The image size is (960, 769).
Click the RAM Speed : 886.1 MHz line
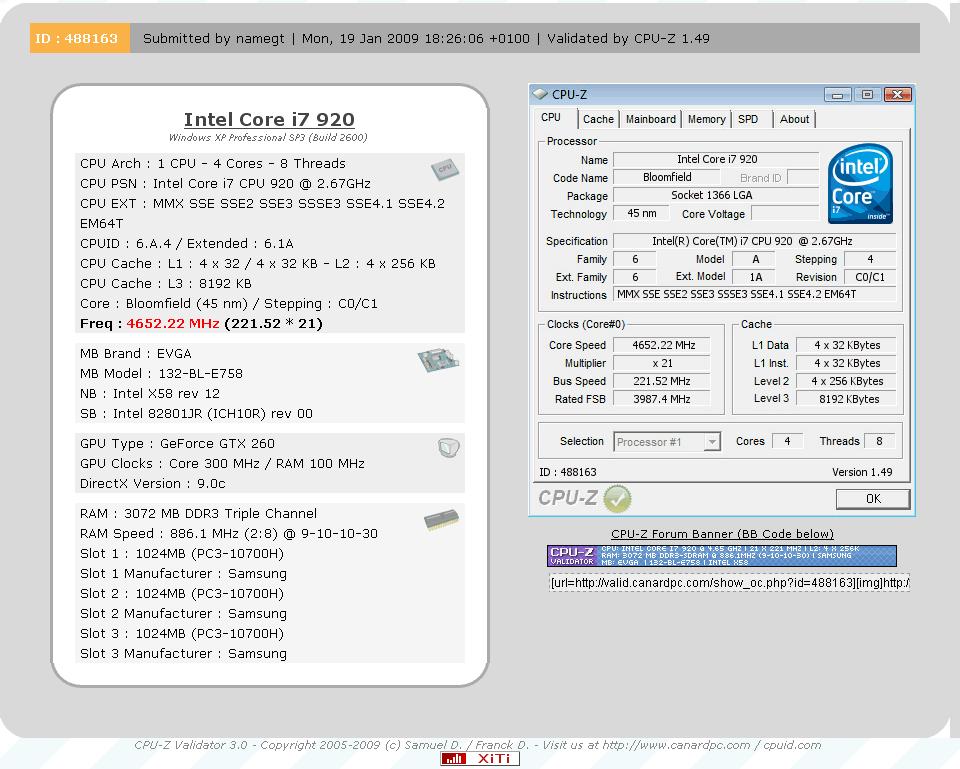pyautogui.click(x=228, y=533)
